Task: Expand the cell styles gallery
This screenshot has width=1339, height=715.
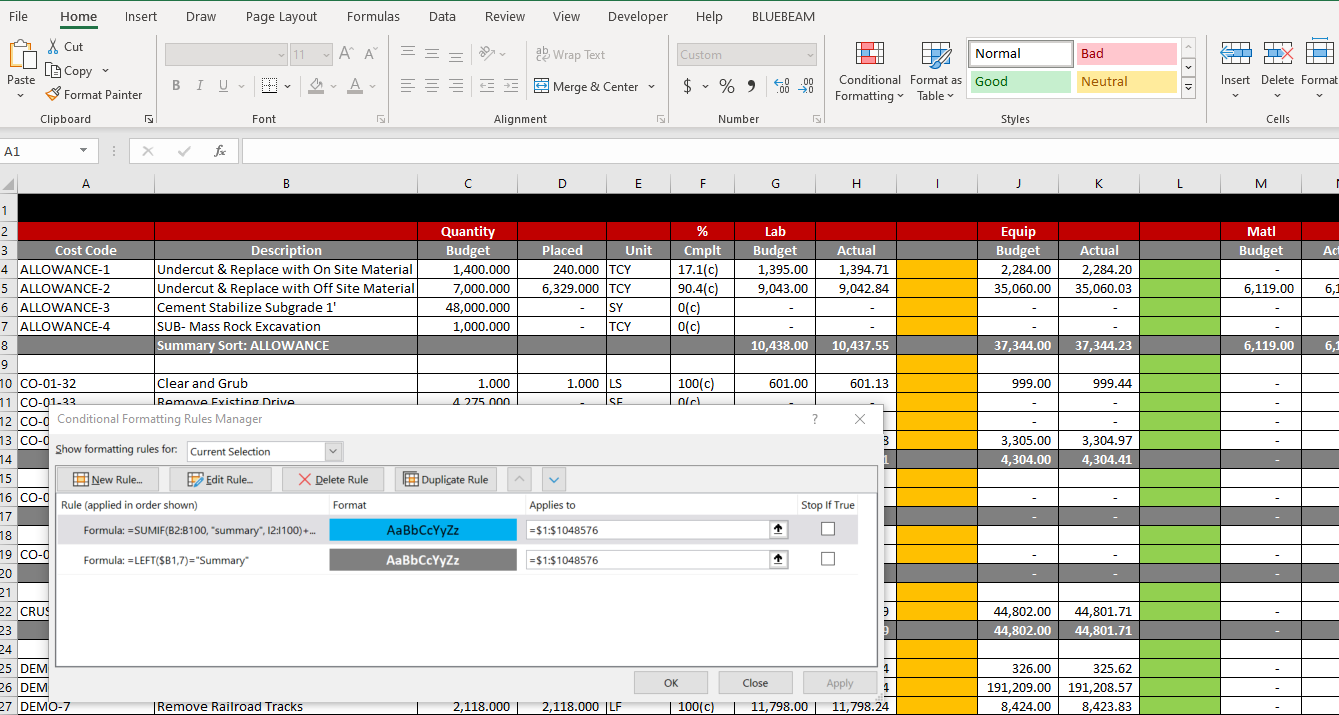Action: pos(1188,88)
